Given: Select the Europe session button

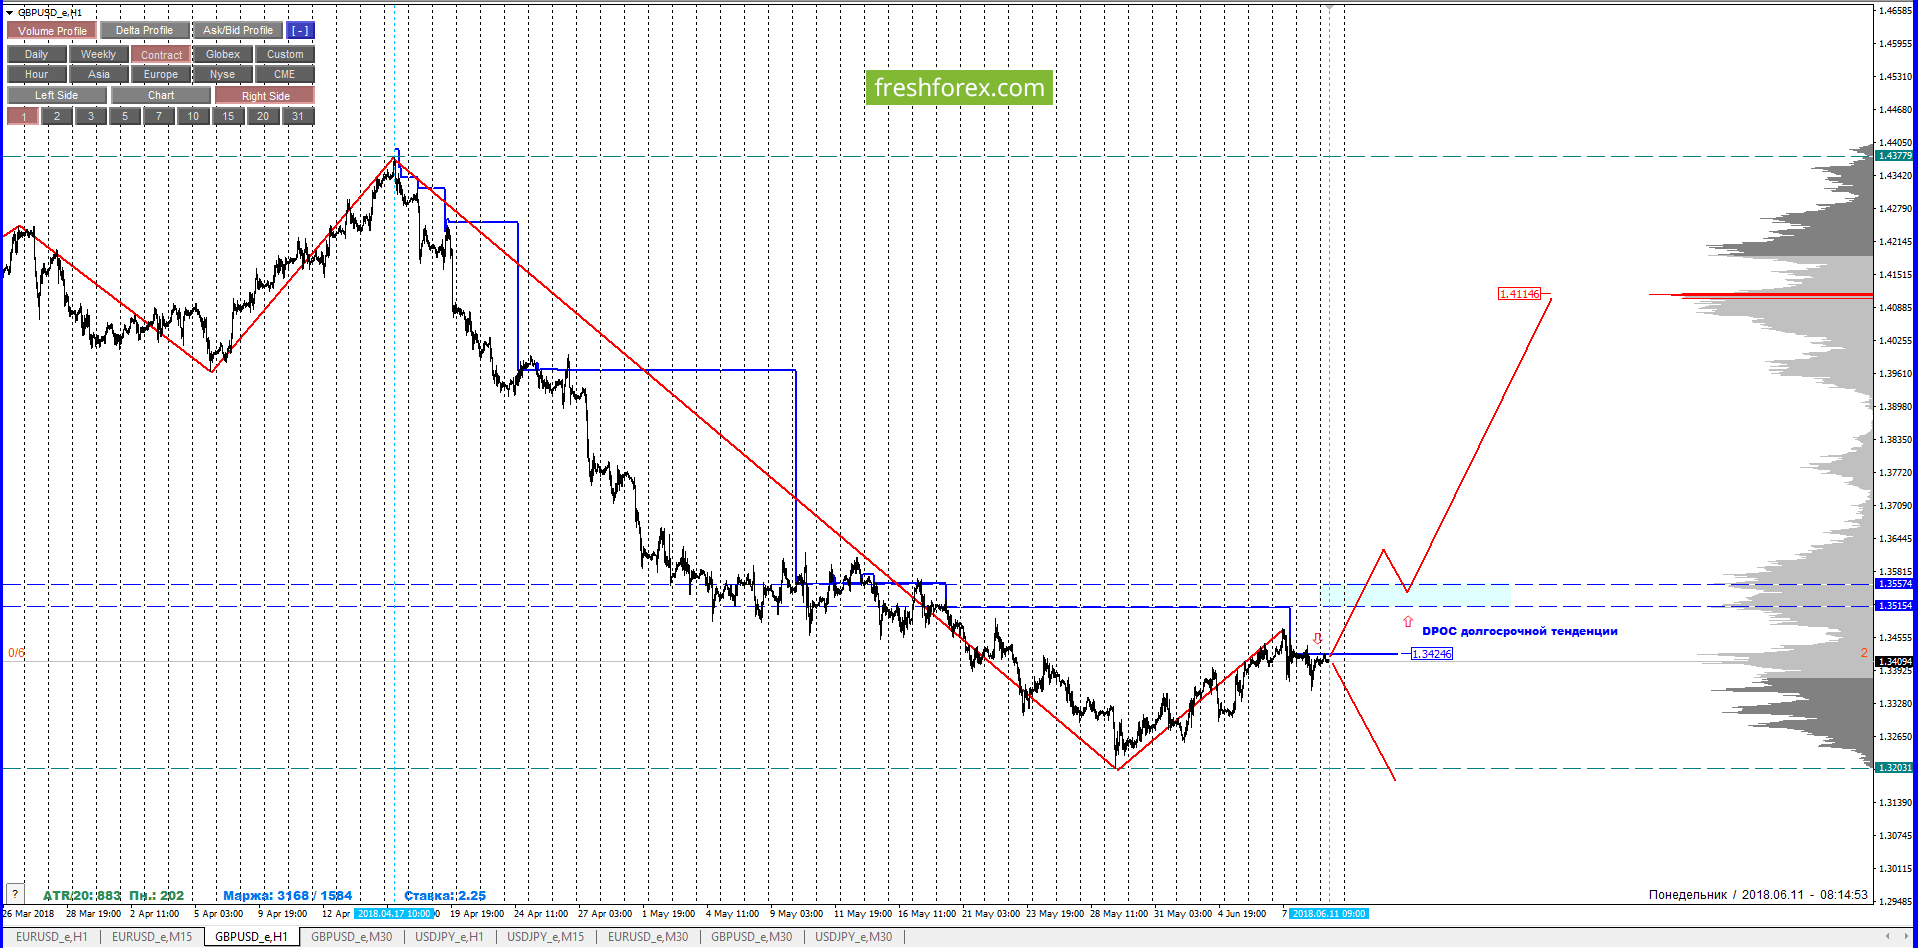Looking at the screenshot, I should click(161, 75).
